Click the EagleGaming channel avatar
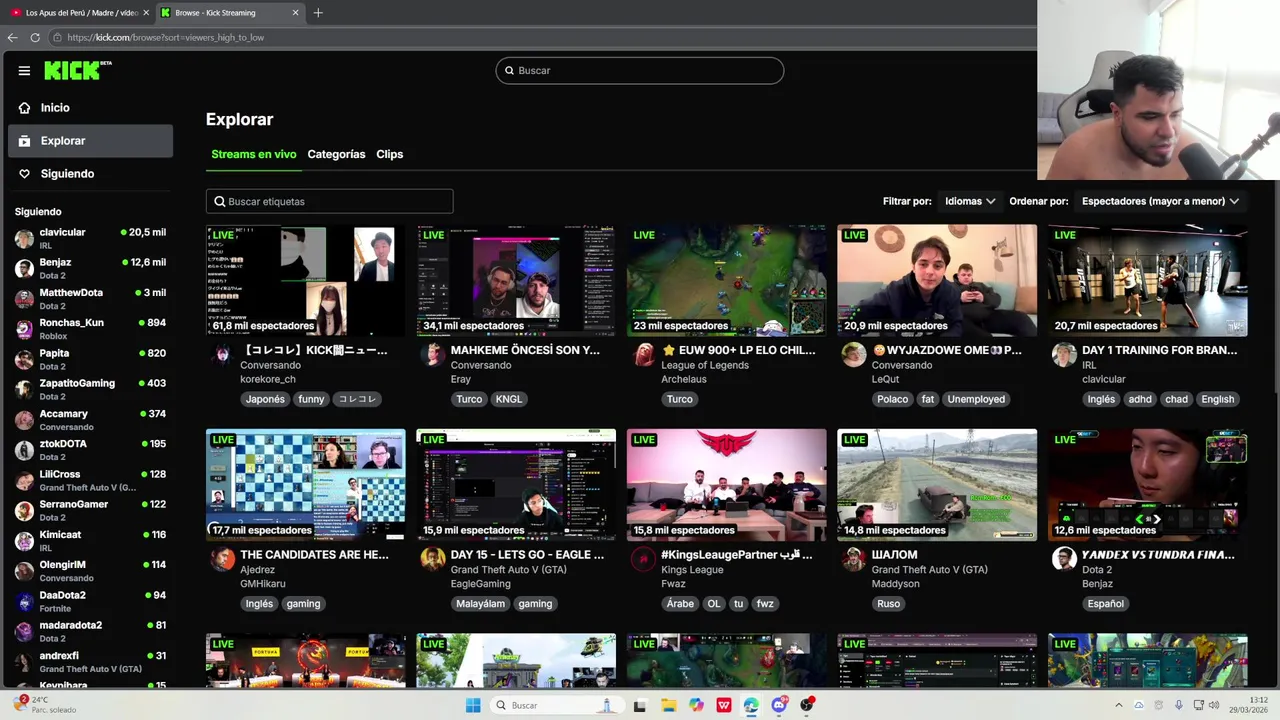 coord(433,559)
